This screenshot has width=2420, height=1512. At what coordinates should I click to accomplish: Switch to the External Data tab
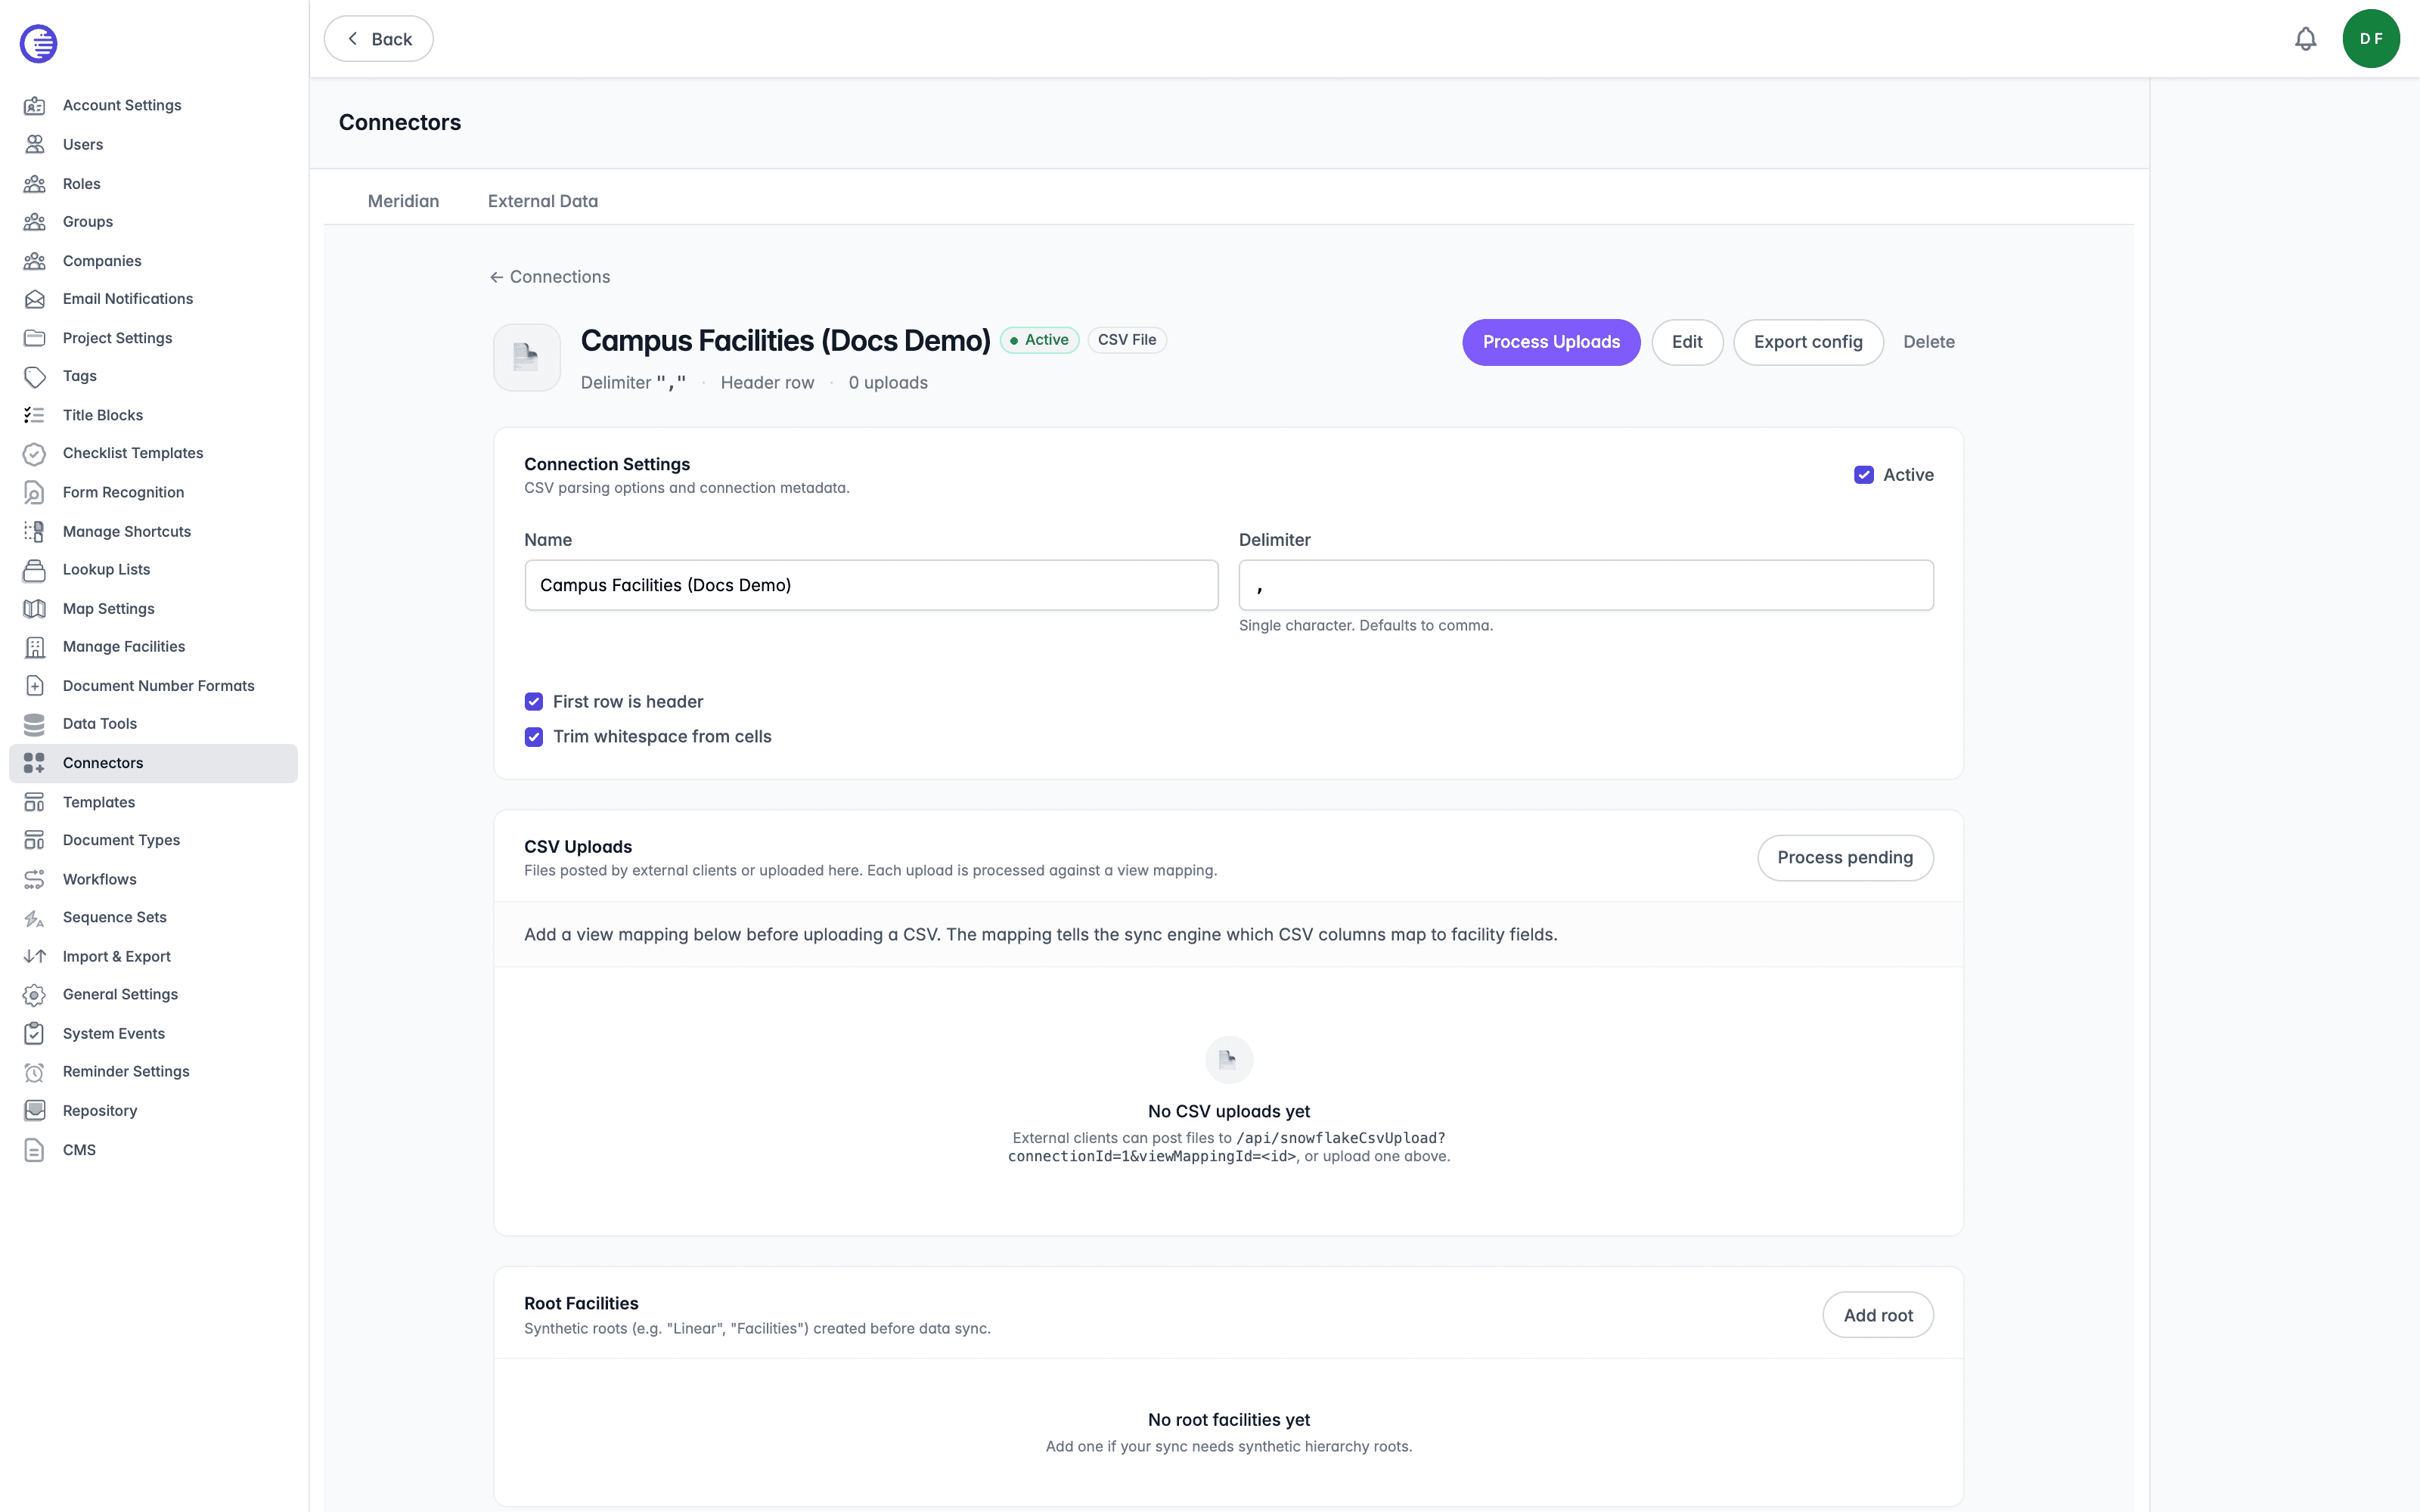pyautogui.click(x=543, y=201)
